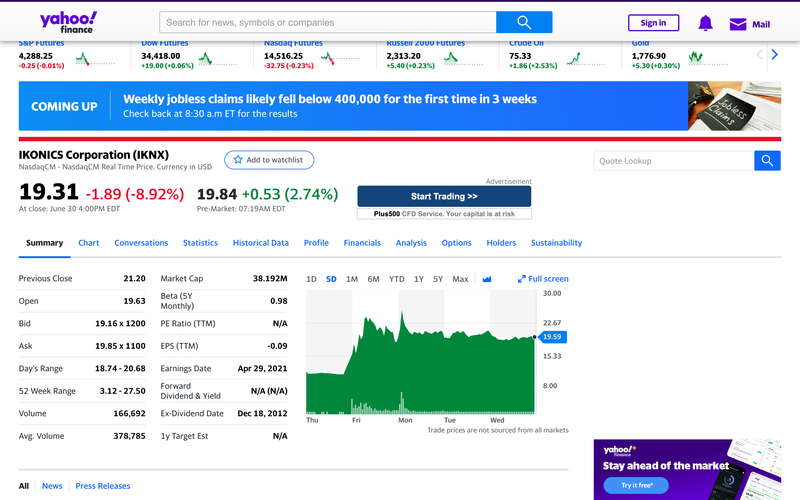This screenshot has width=800, height=500.
Task: Click the Previous Close value 21.20
Action: (x=134, y=279)
